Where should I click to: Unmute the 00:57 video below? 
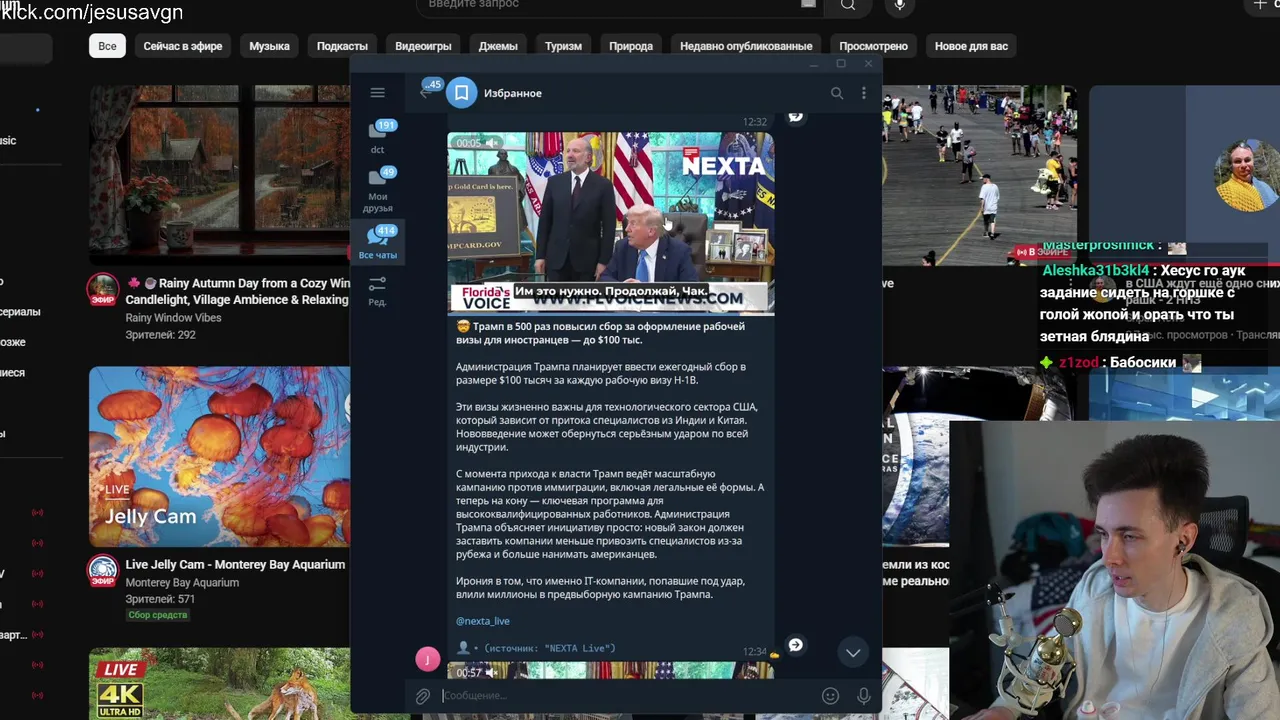[492, 673]
